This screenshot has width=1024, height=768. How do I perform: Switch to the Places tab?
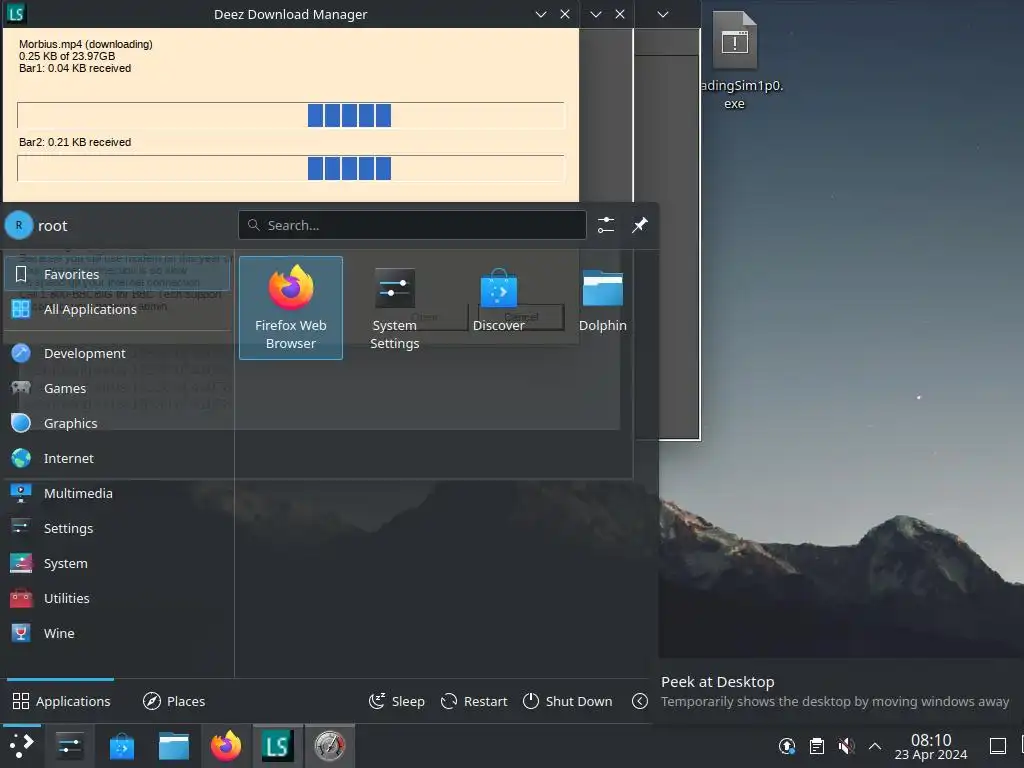coord(174,701)
